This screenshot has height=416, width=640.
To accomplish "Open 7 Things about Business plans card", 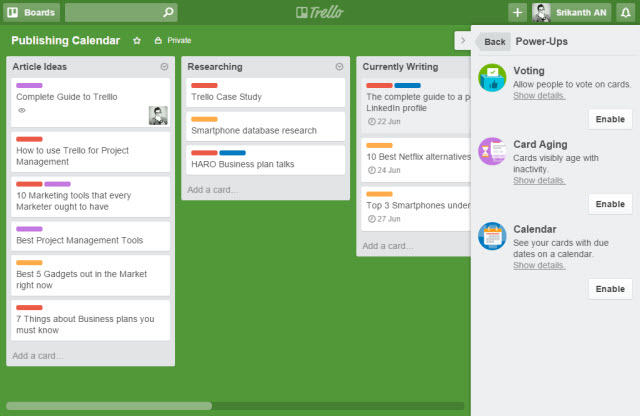I will click(91, 320).
